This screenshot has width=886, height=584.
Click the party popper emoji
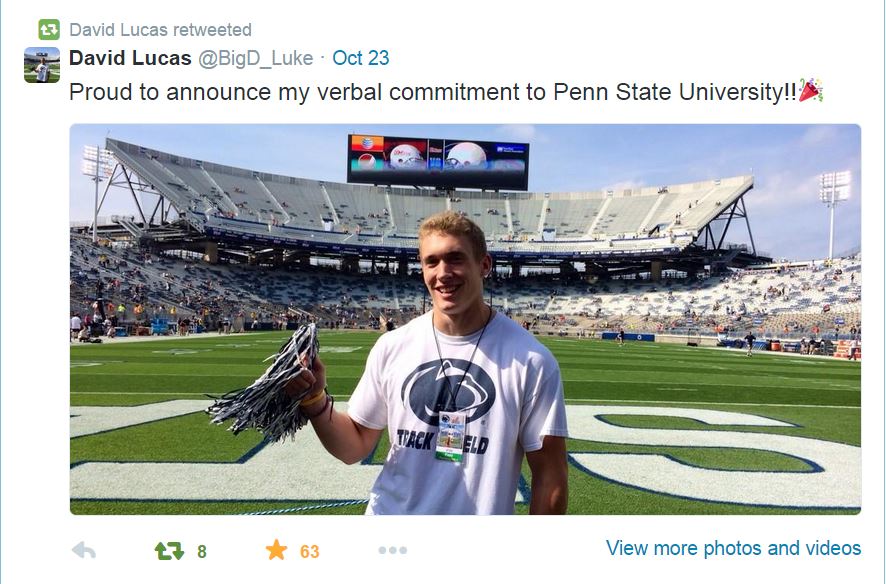click(810, 91)
